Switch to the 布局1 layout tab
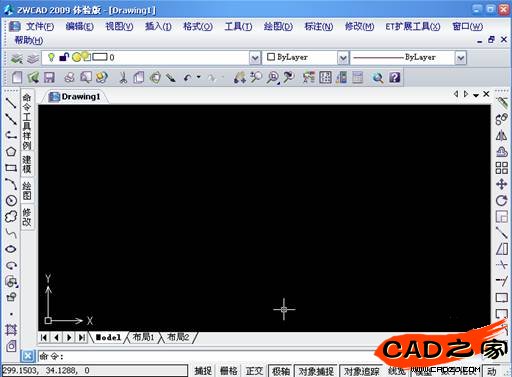This screenshot has height=377, width=512. (143, 337)
